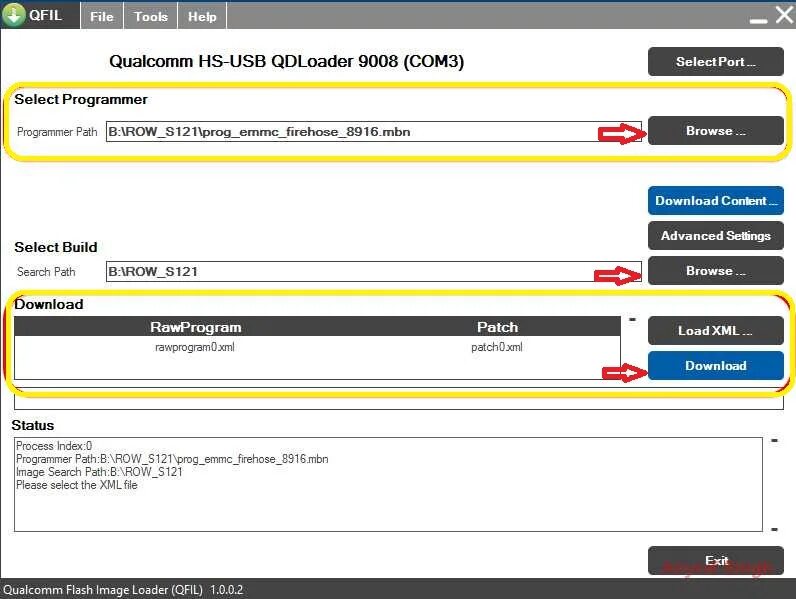Click the Qualcomm Flash Image Loader version text
This screenshot has height=599, width=796.
tap(123, 590)
